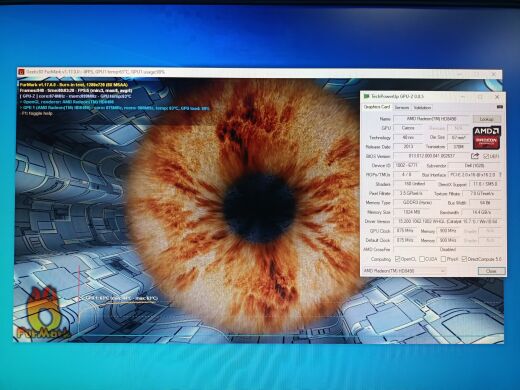The image size is (520, 390).
Task: Click the FurMark window title bar icon
Action: click(x=21, y=72)
